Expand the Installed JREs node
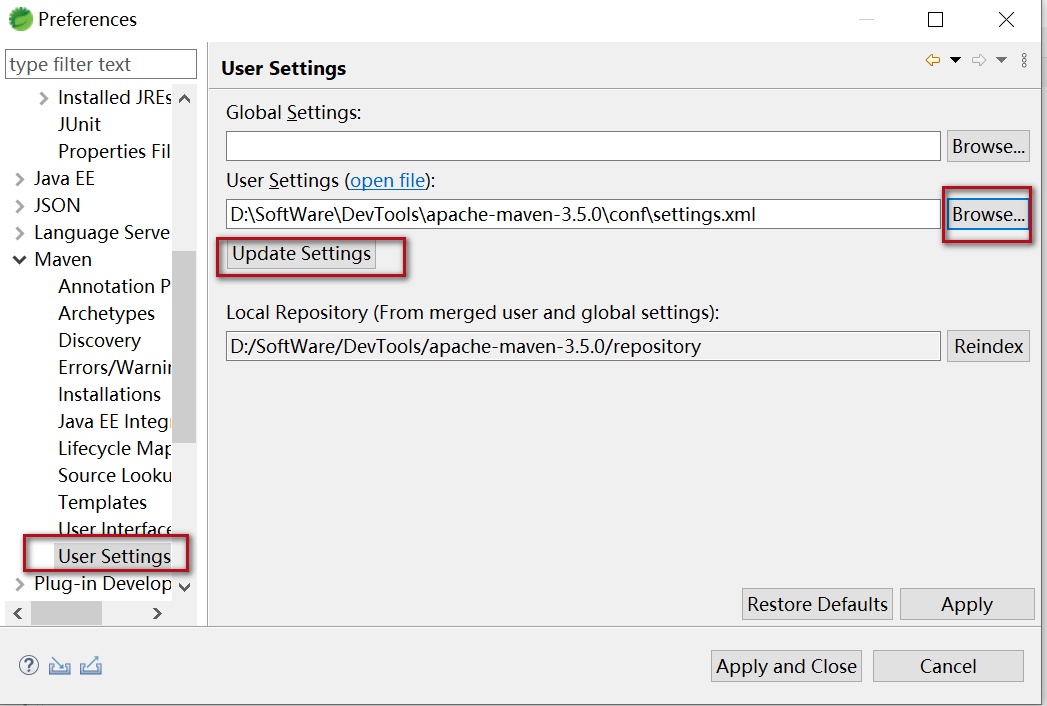 click(x=44, y=98)
